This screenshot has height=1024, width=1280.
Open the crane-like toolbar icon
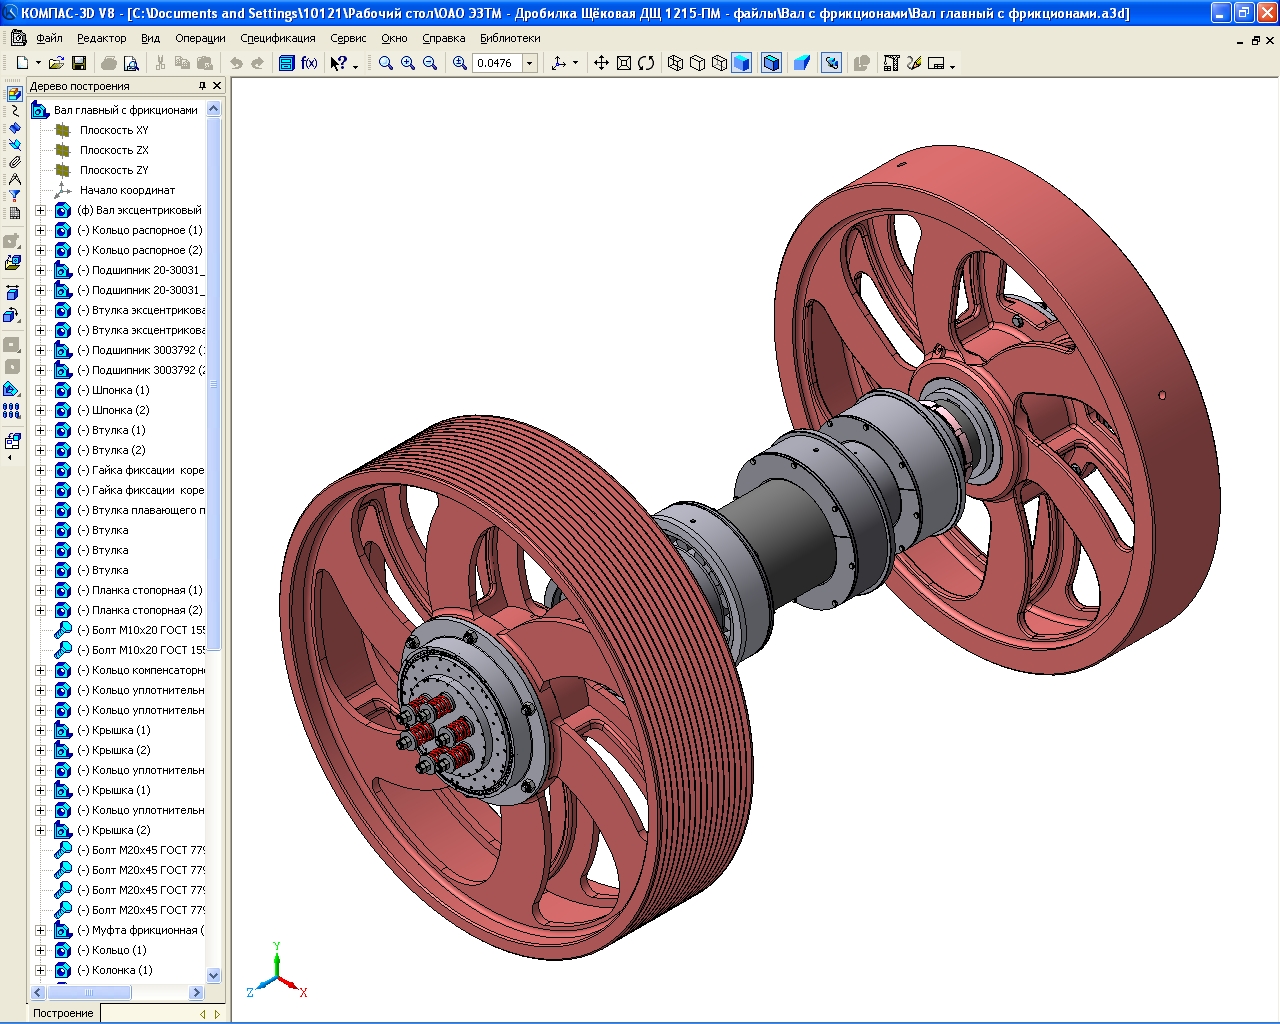tap(891, 63)
